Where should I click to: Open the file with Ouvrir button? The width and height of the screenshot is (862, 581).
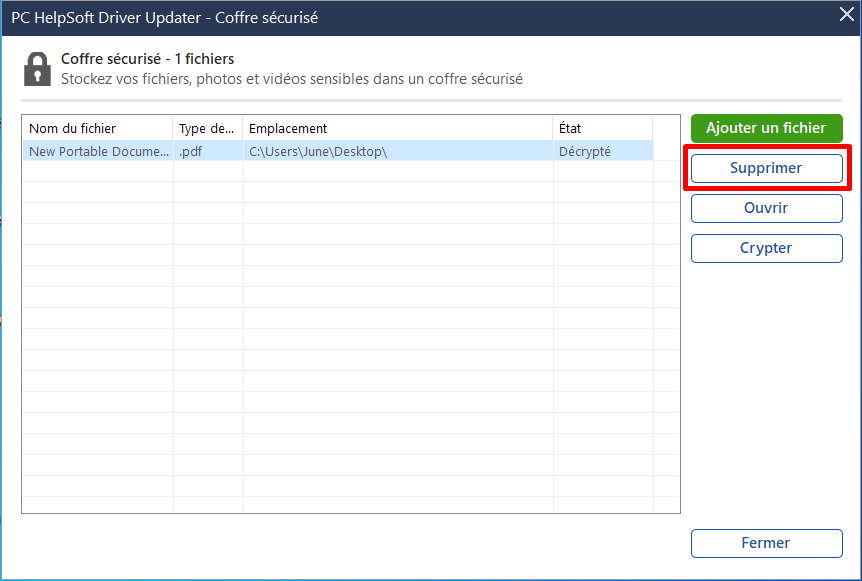pos(766,208)
